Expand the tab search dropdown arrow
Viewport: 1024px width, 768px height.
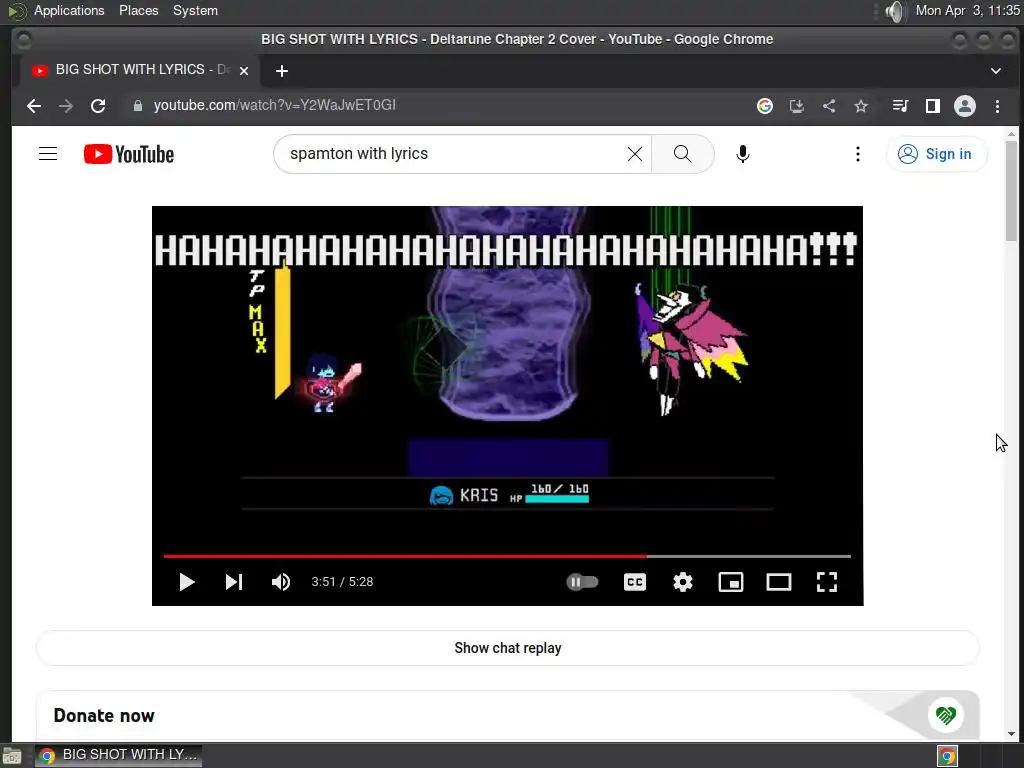click(x=995, y=71)
